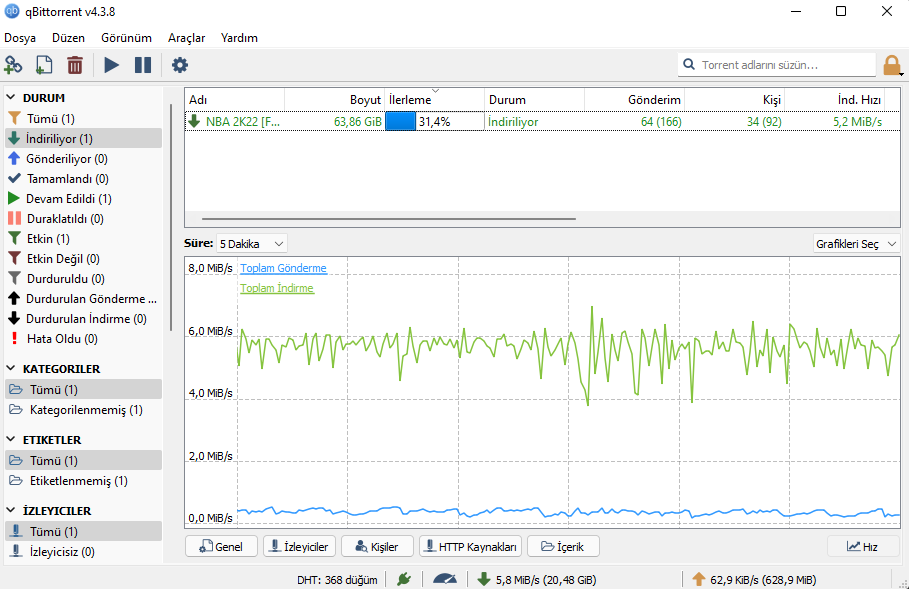909x589 pixels.
Task: Open the Süre 5 Dakika dropdown
Action: [x=251, y=243]
